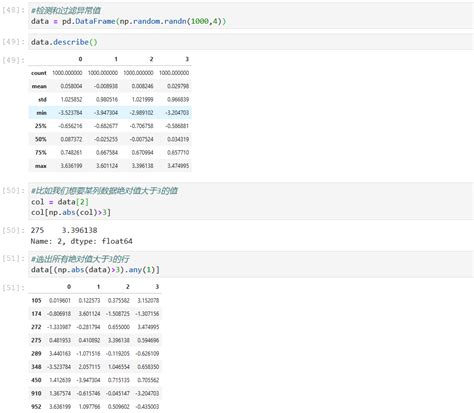Click row index 275 in filtered table
This screenshot has height=413, width=474.
36,340
